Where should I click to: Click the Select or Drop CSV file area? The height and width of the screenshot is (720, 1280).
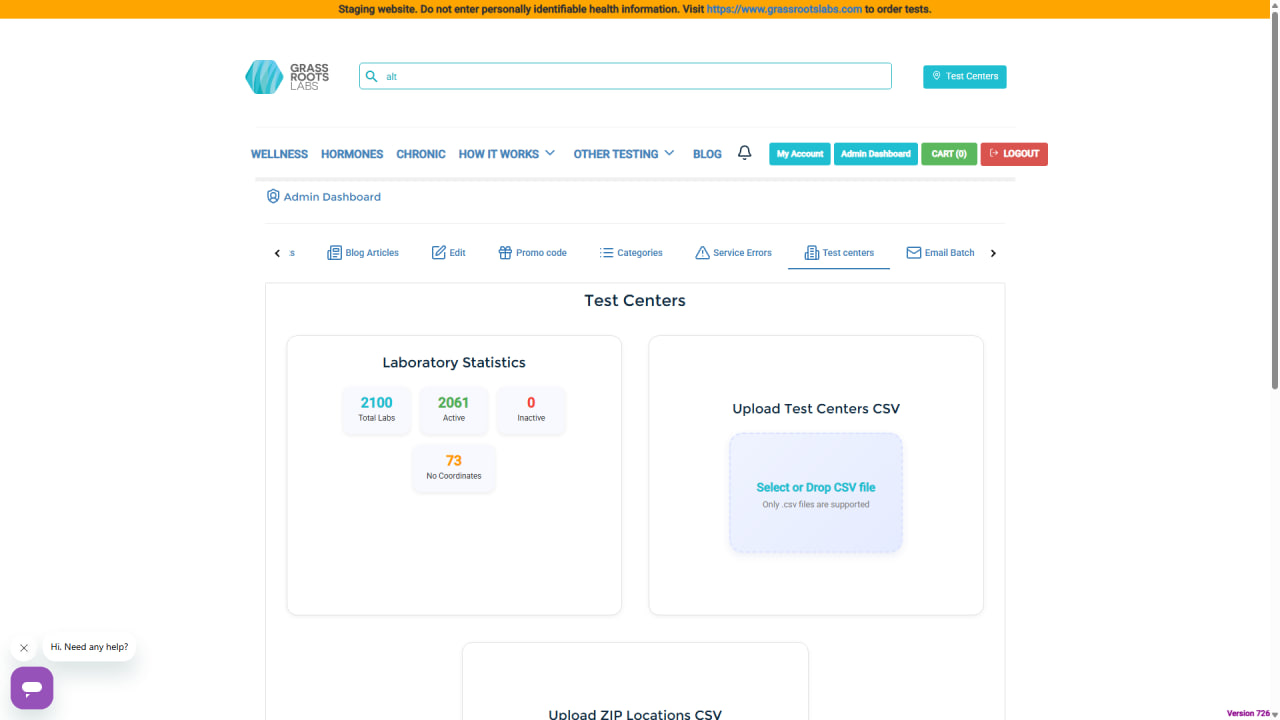816,493
